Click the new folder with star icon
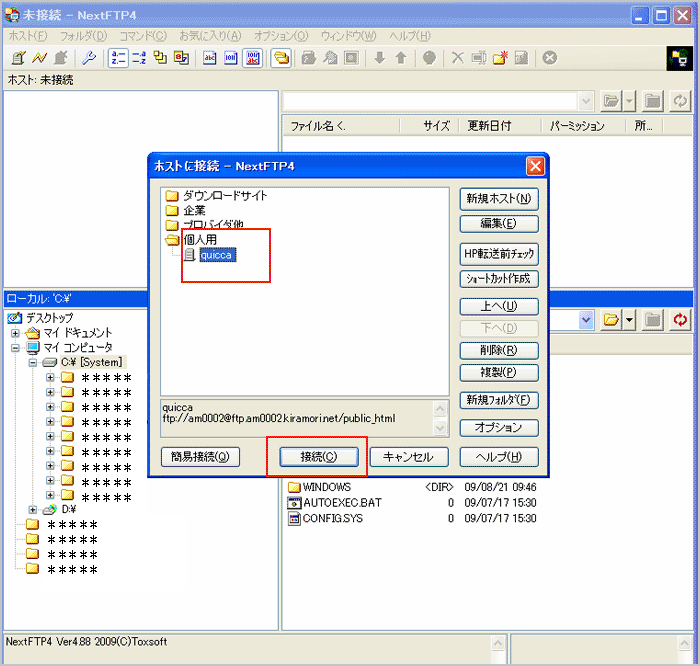The height and width of the screenshot is (666, 700). click(500, 58)
